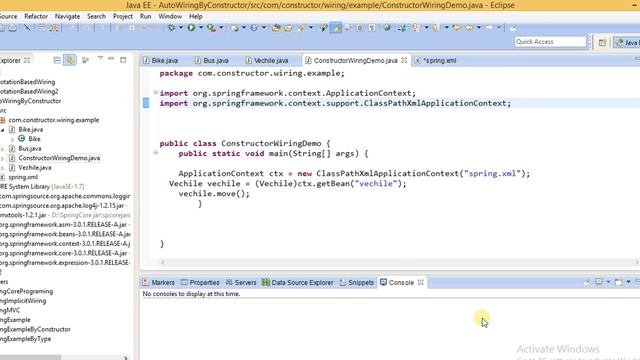The width and height of the screenshot is (640, 360).
Task: Open dropdown arrow next to Back navigation
Action: pyautogui.click(x=479, y=28)
